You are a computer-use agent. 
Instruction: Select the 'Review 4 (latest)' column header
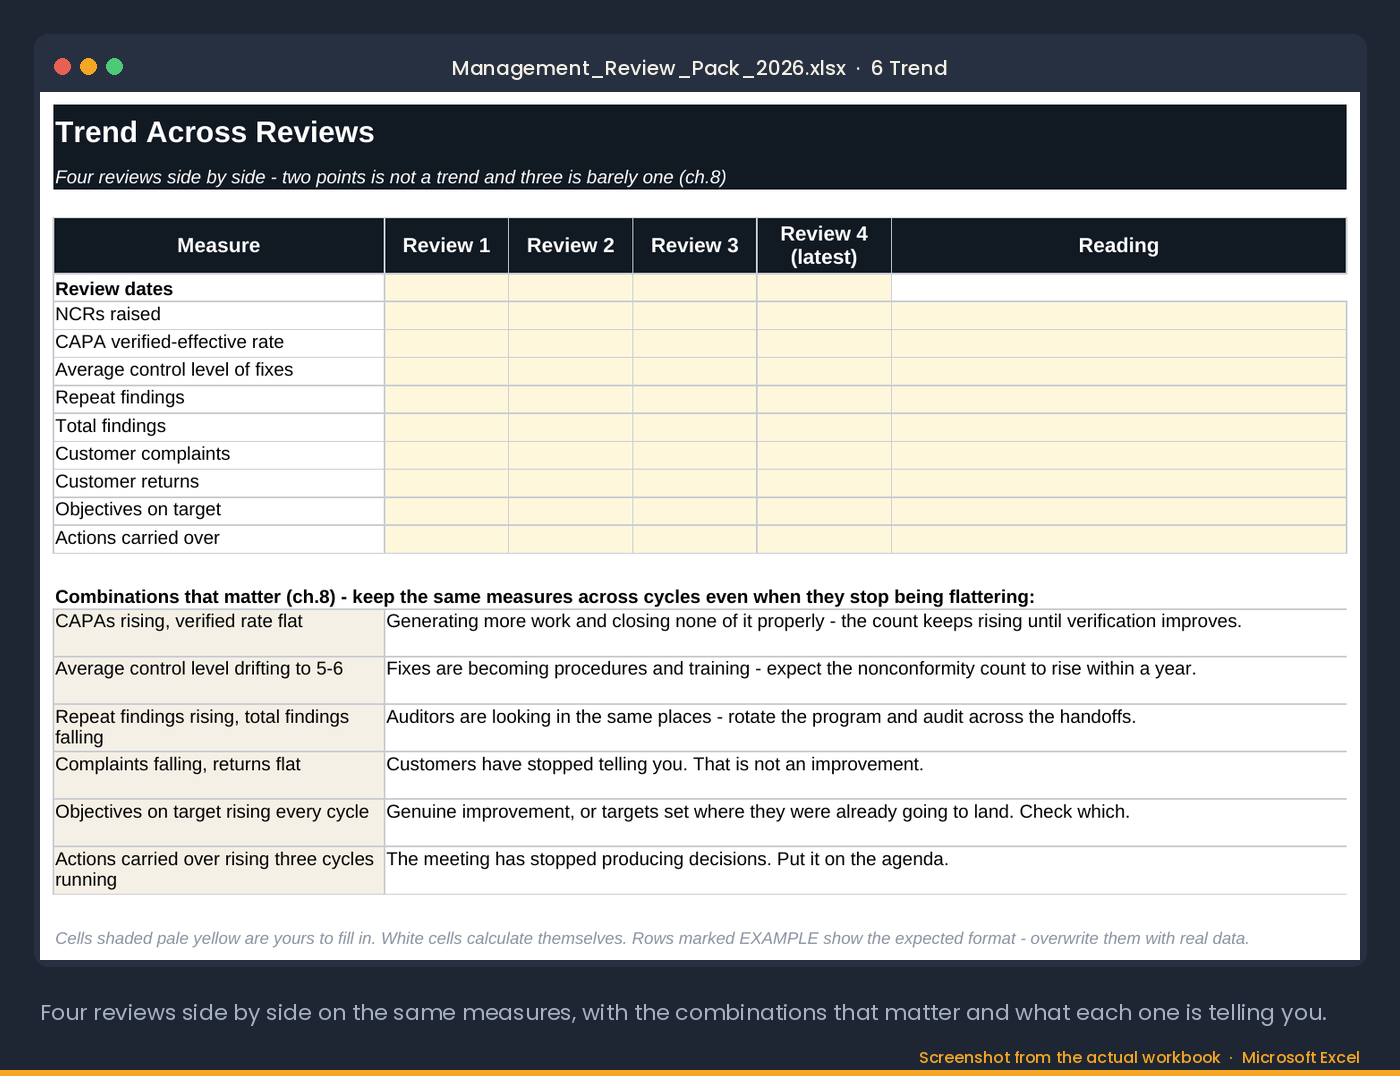point(824,246)
